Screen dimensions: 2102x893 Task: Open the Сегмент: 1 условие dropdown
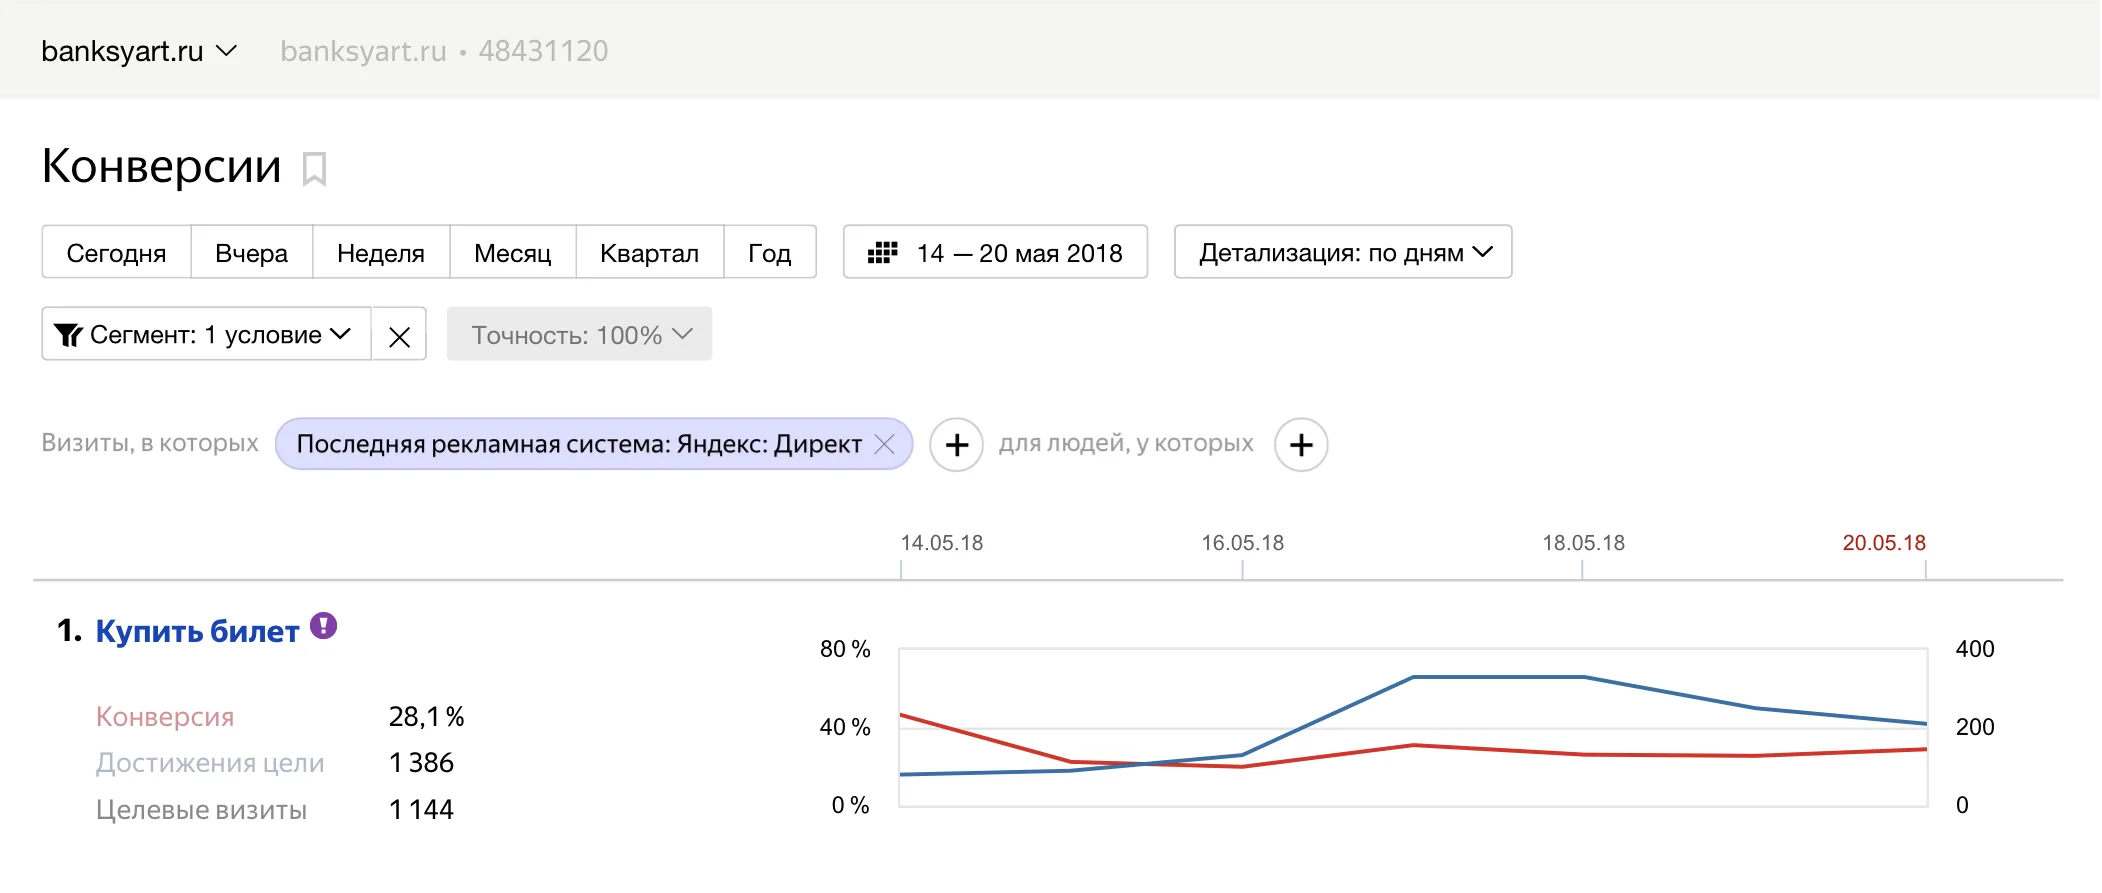coord(206,334)
